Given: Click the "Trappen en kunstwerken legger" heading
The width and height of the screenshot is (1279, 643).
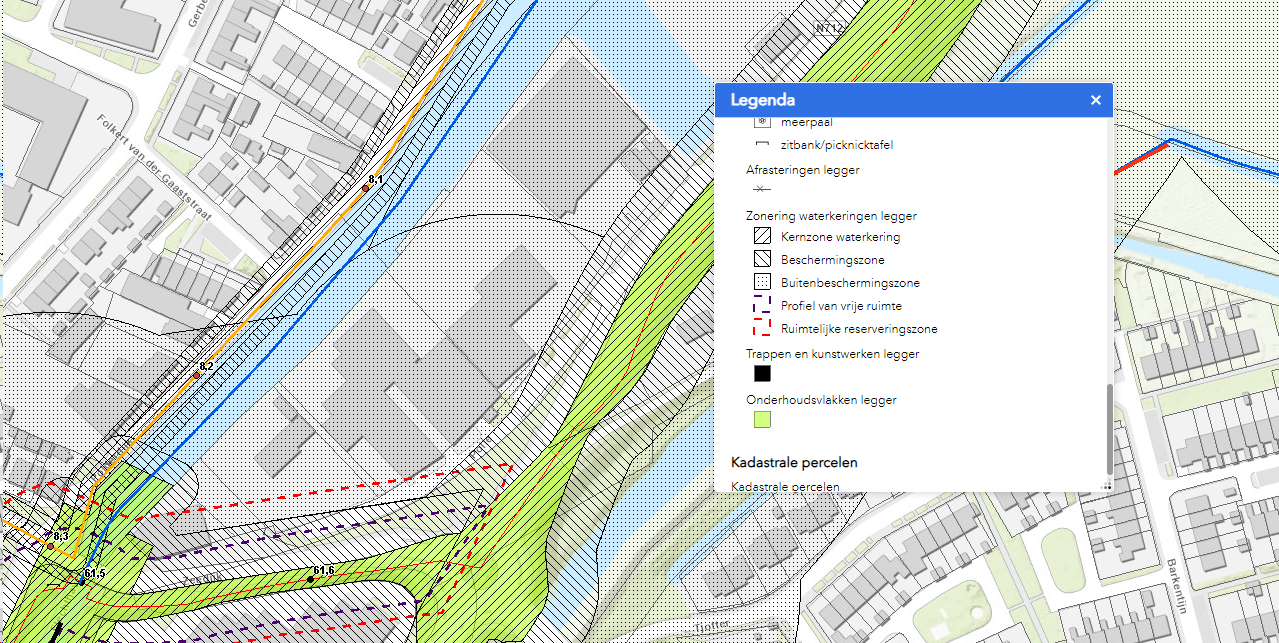Looking at the screenshot, I should click(x=833, y=354).
